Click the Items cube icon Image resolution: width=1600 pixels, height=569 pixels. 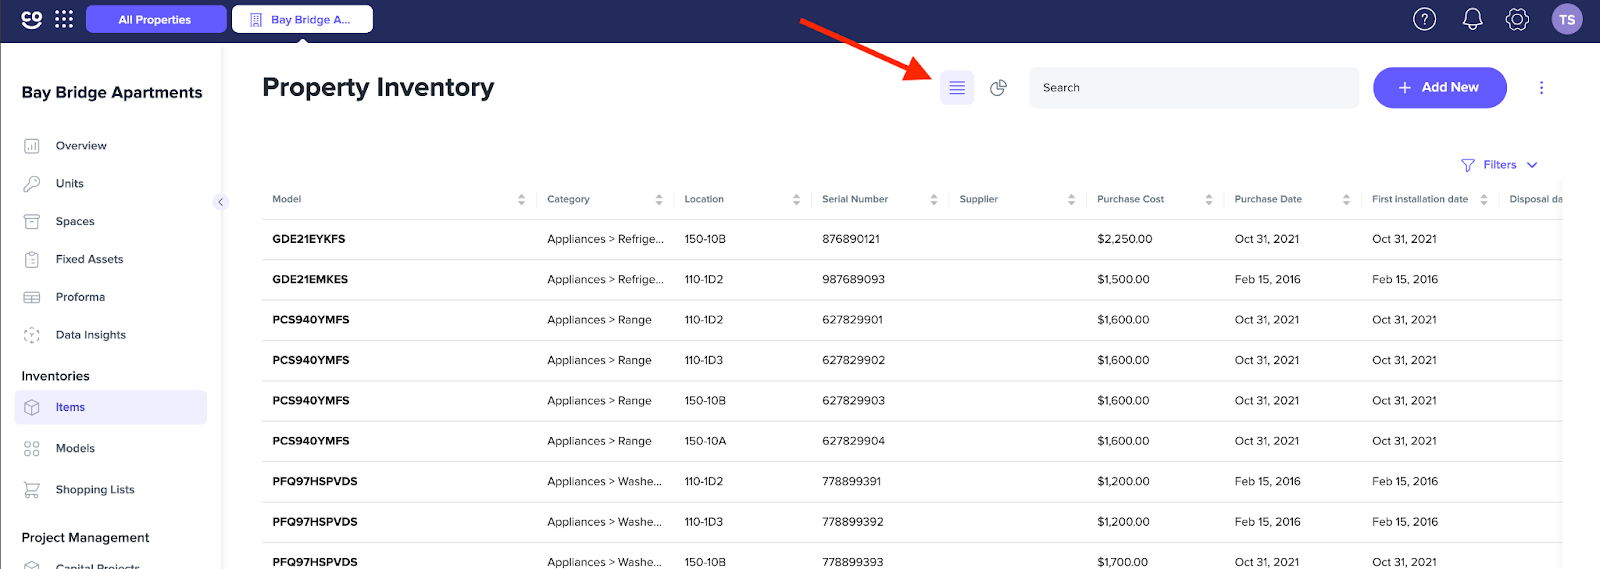pos(32,408)
